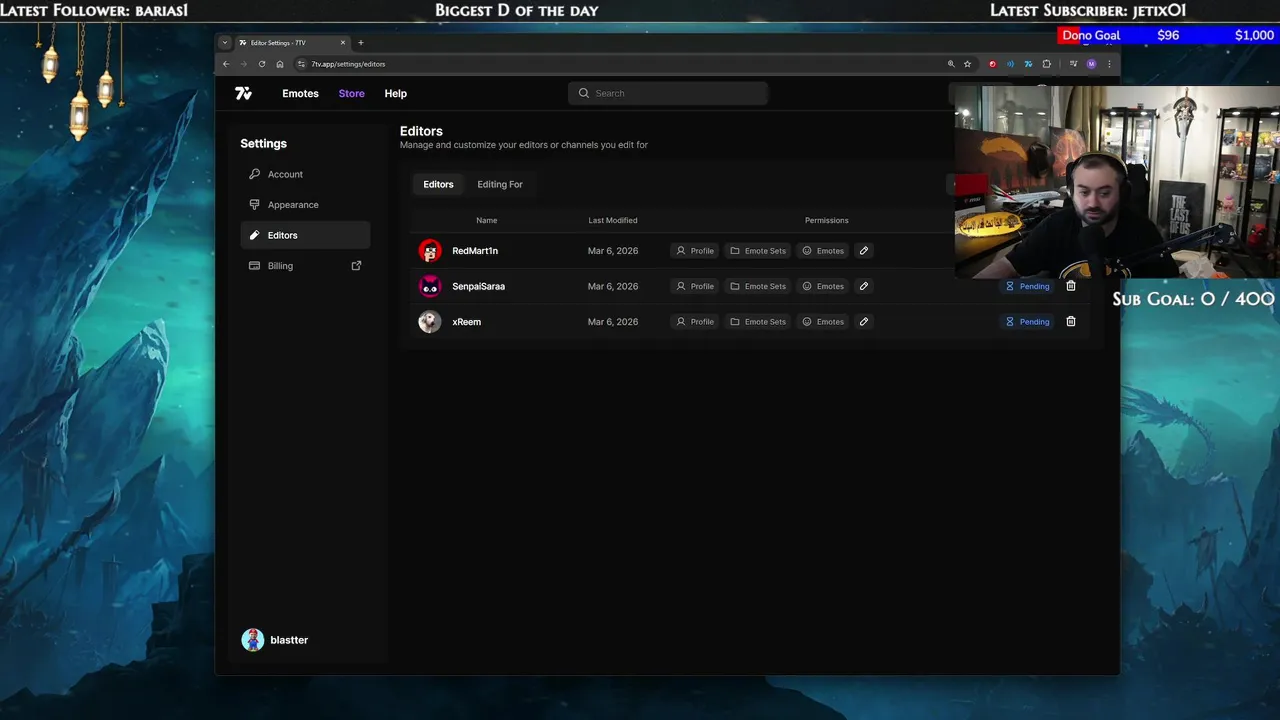
Task: Click SenpaiSaraa's Emotes permission
Action: pos(823,286)
